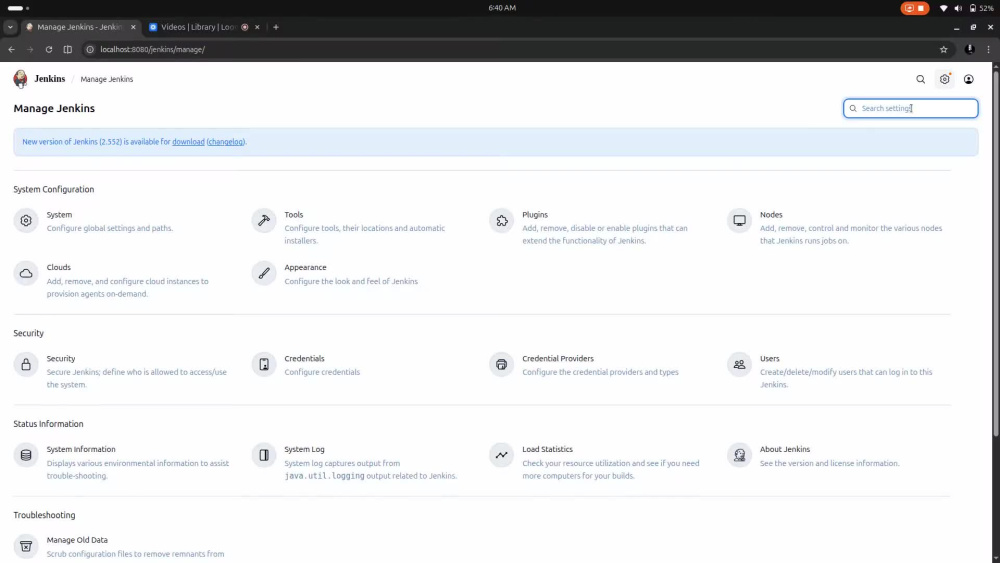Open the system volume indicator

[x=958, y=8]
